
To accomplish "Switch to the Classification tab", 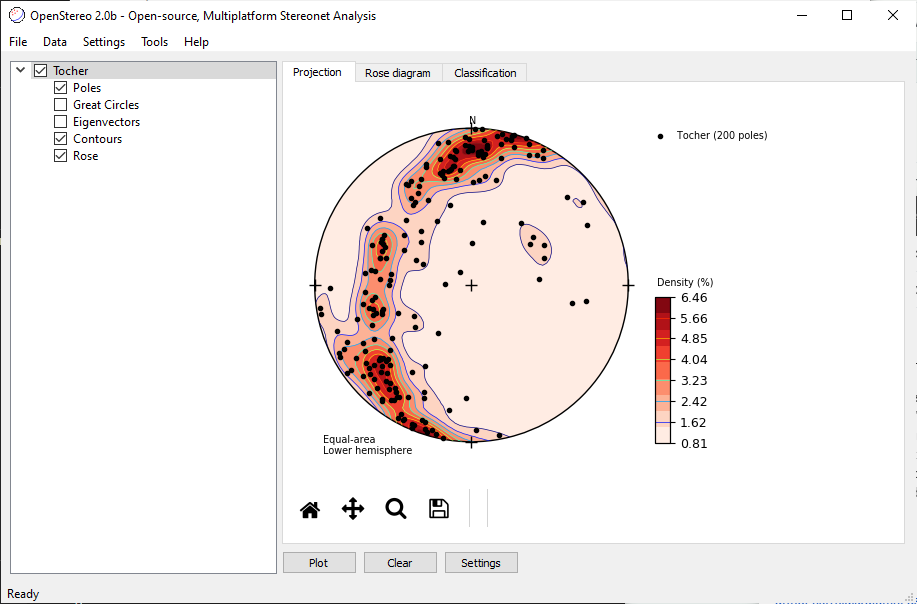I will 485,73.
